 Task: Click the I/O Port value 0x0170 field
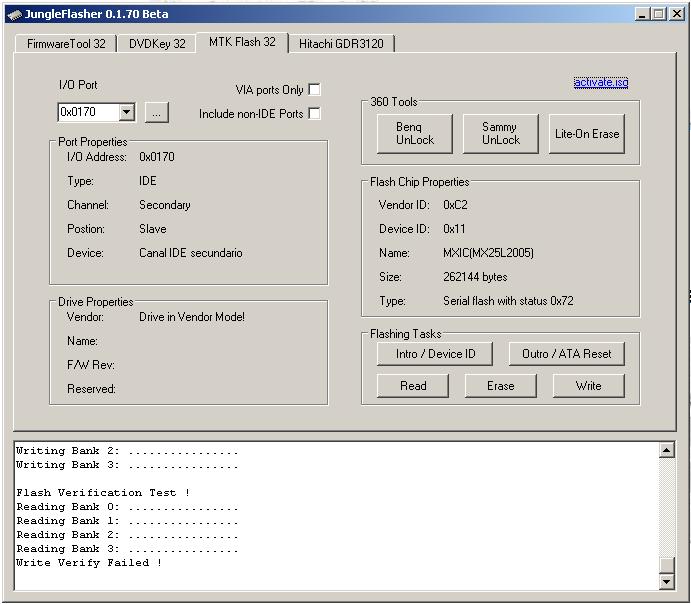click(89, 112)
